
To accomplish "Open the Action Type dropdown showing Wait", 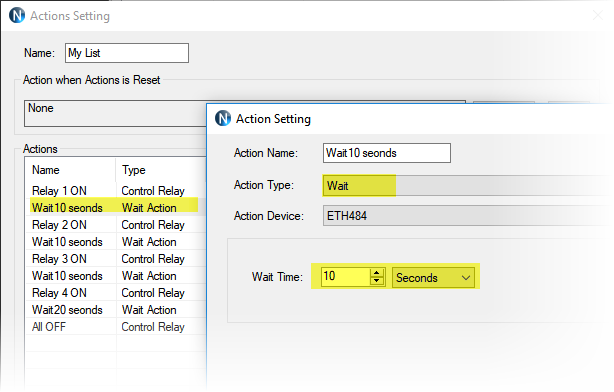I will click(x=468, y=185).
